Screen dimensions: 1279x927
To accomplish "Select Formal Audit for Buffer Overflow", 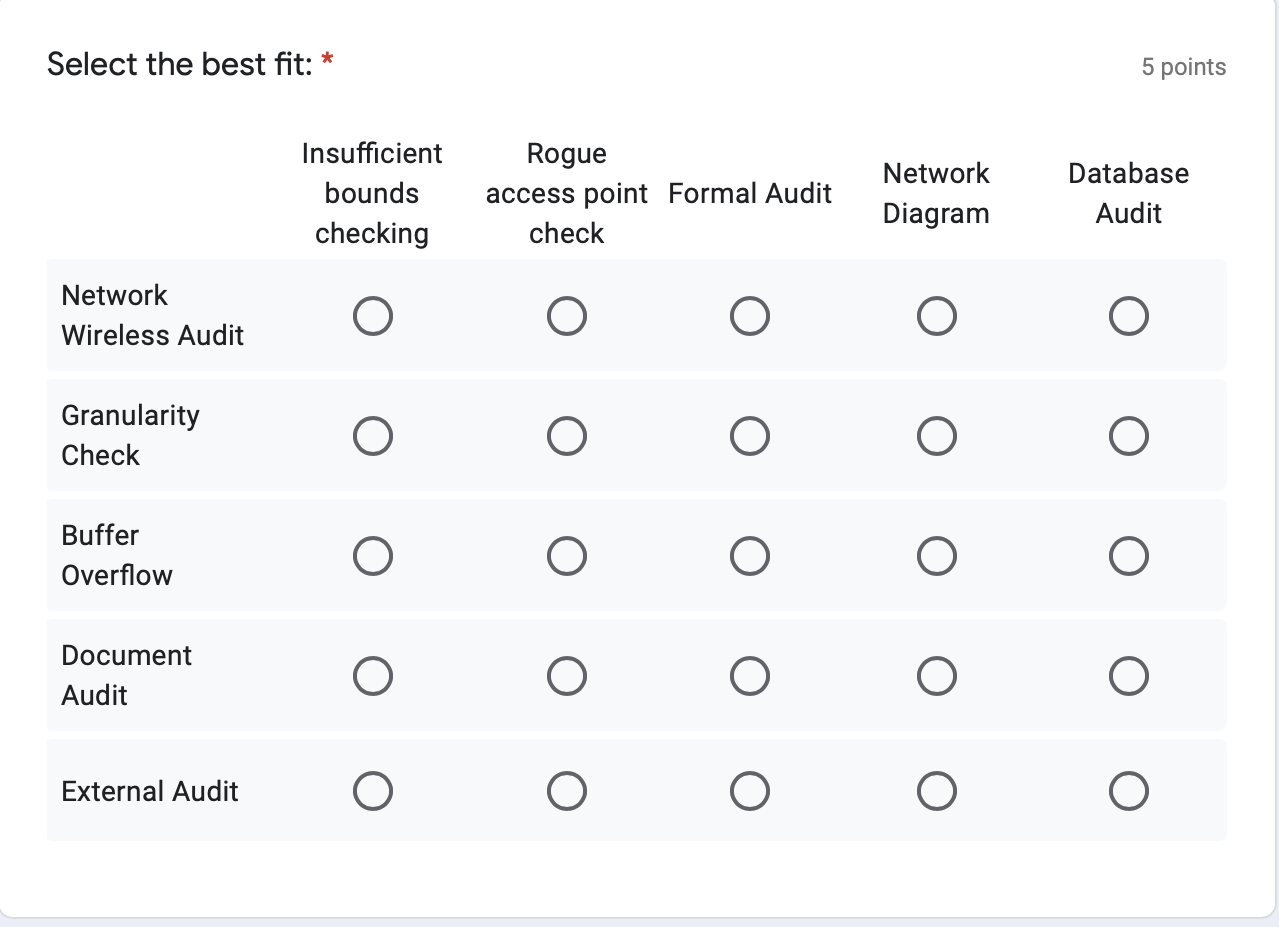I will point(750,555).
